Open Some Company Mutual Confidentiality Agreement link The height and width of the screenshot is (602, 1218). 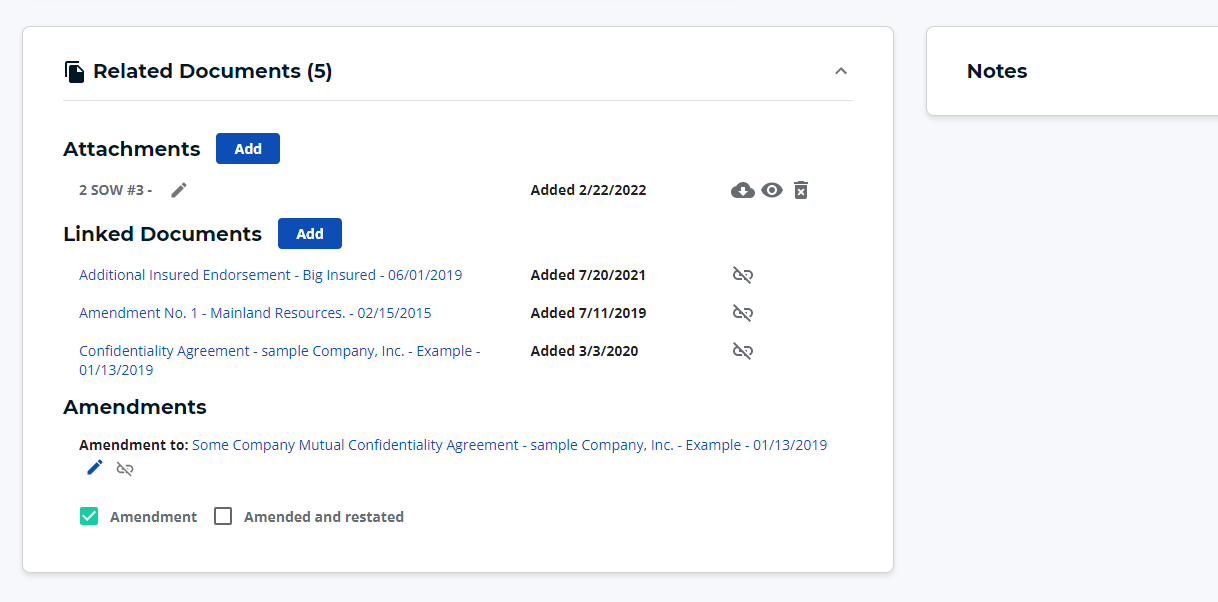click(510, 445)
